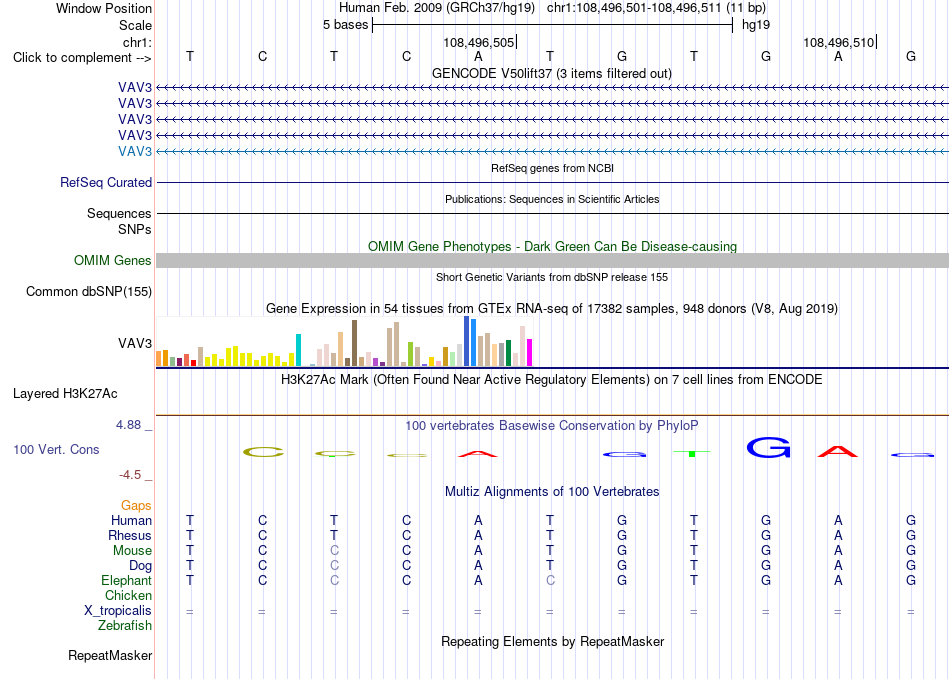Screen dimensions: 950x679
Task: Click the olive C, first PhyloP logo letter
Action: (263, 452)
